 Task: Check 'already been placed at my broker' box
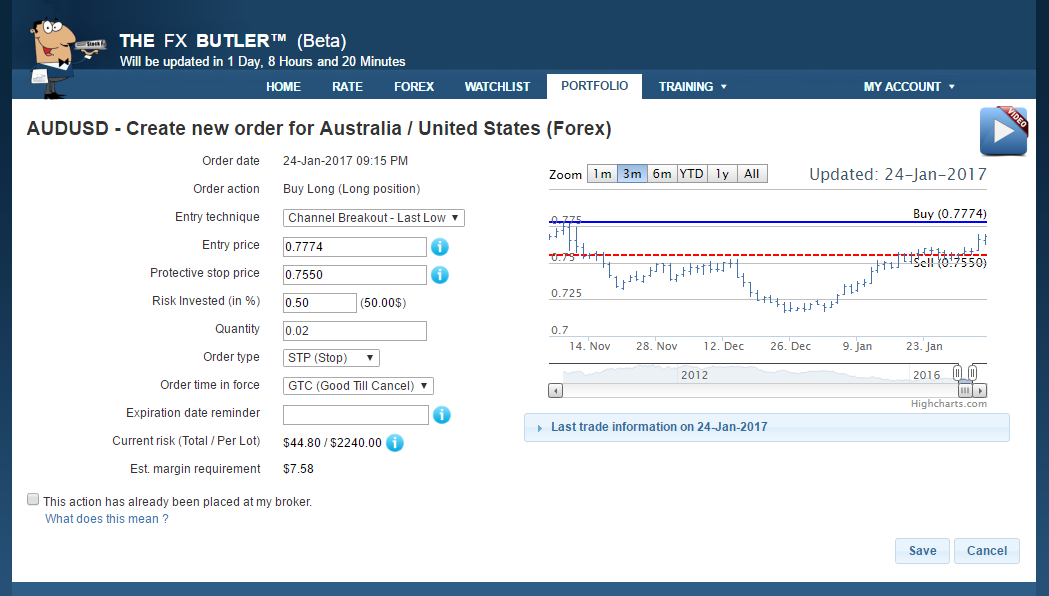33,499
